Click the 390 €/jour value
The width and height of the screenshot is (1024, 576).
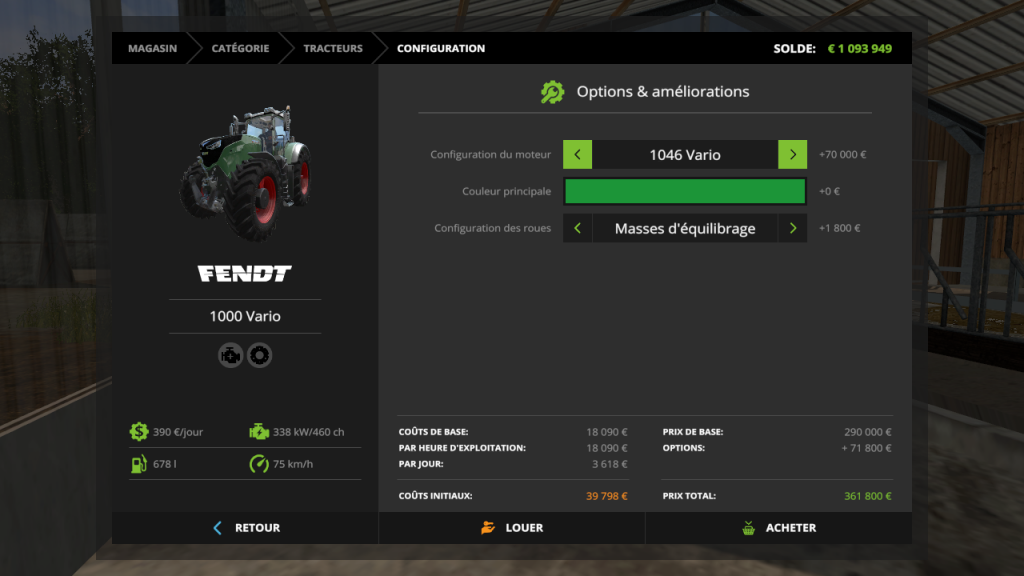click(178, 432)
